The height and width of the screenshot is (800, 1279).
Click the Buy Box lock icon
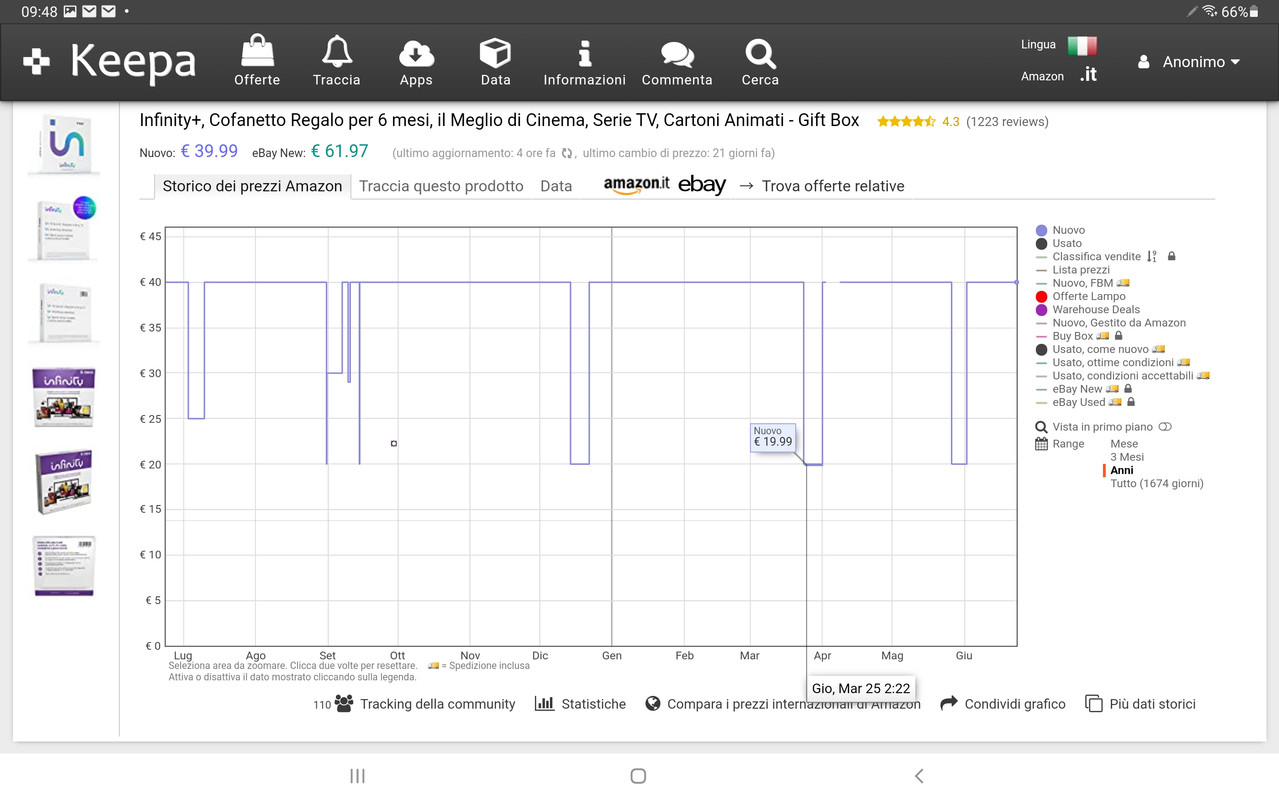1119,336
